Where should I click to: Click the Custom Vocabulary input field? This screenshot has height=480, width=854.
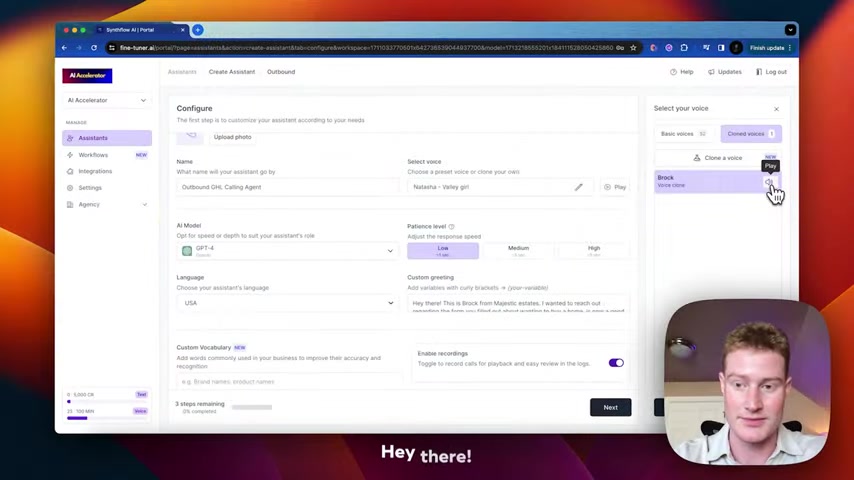click(x=289, y=381)
